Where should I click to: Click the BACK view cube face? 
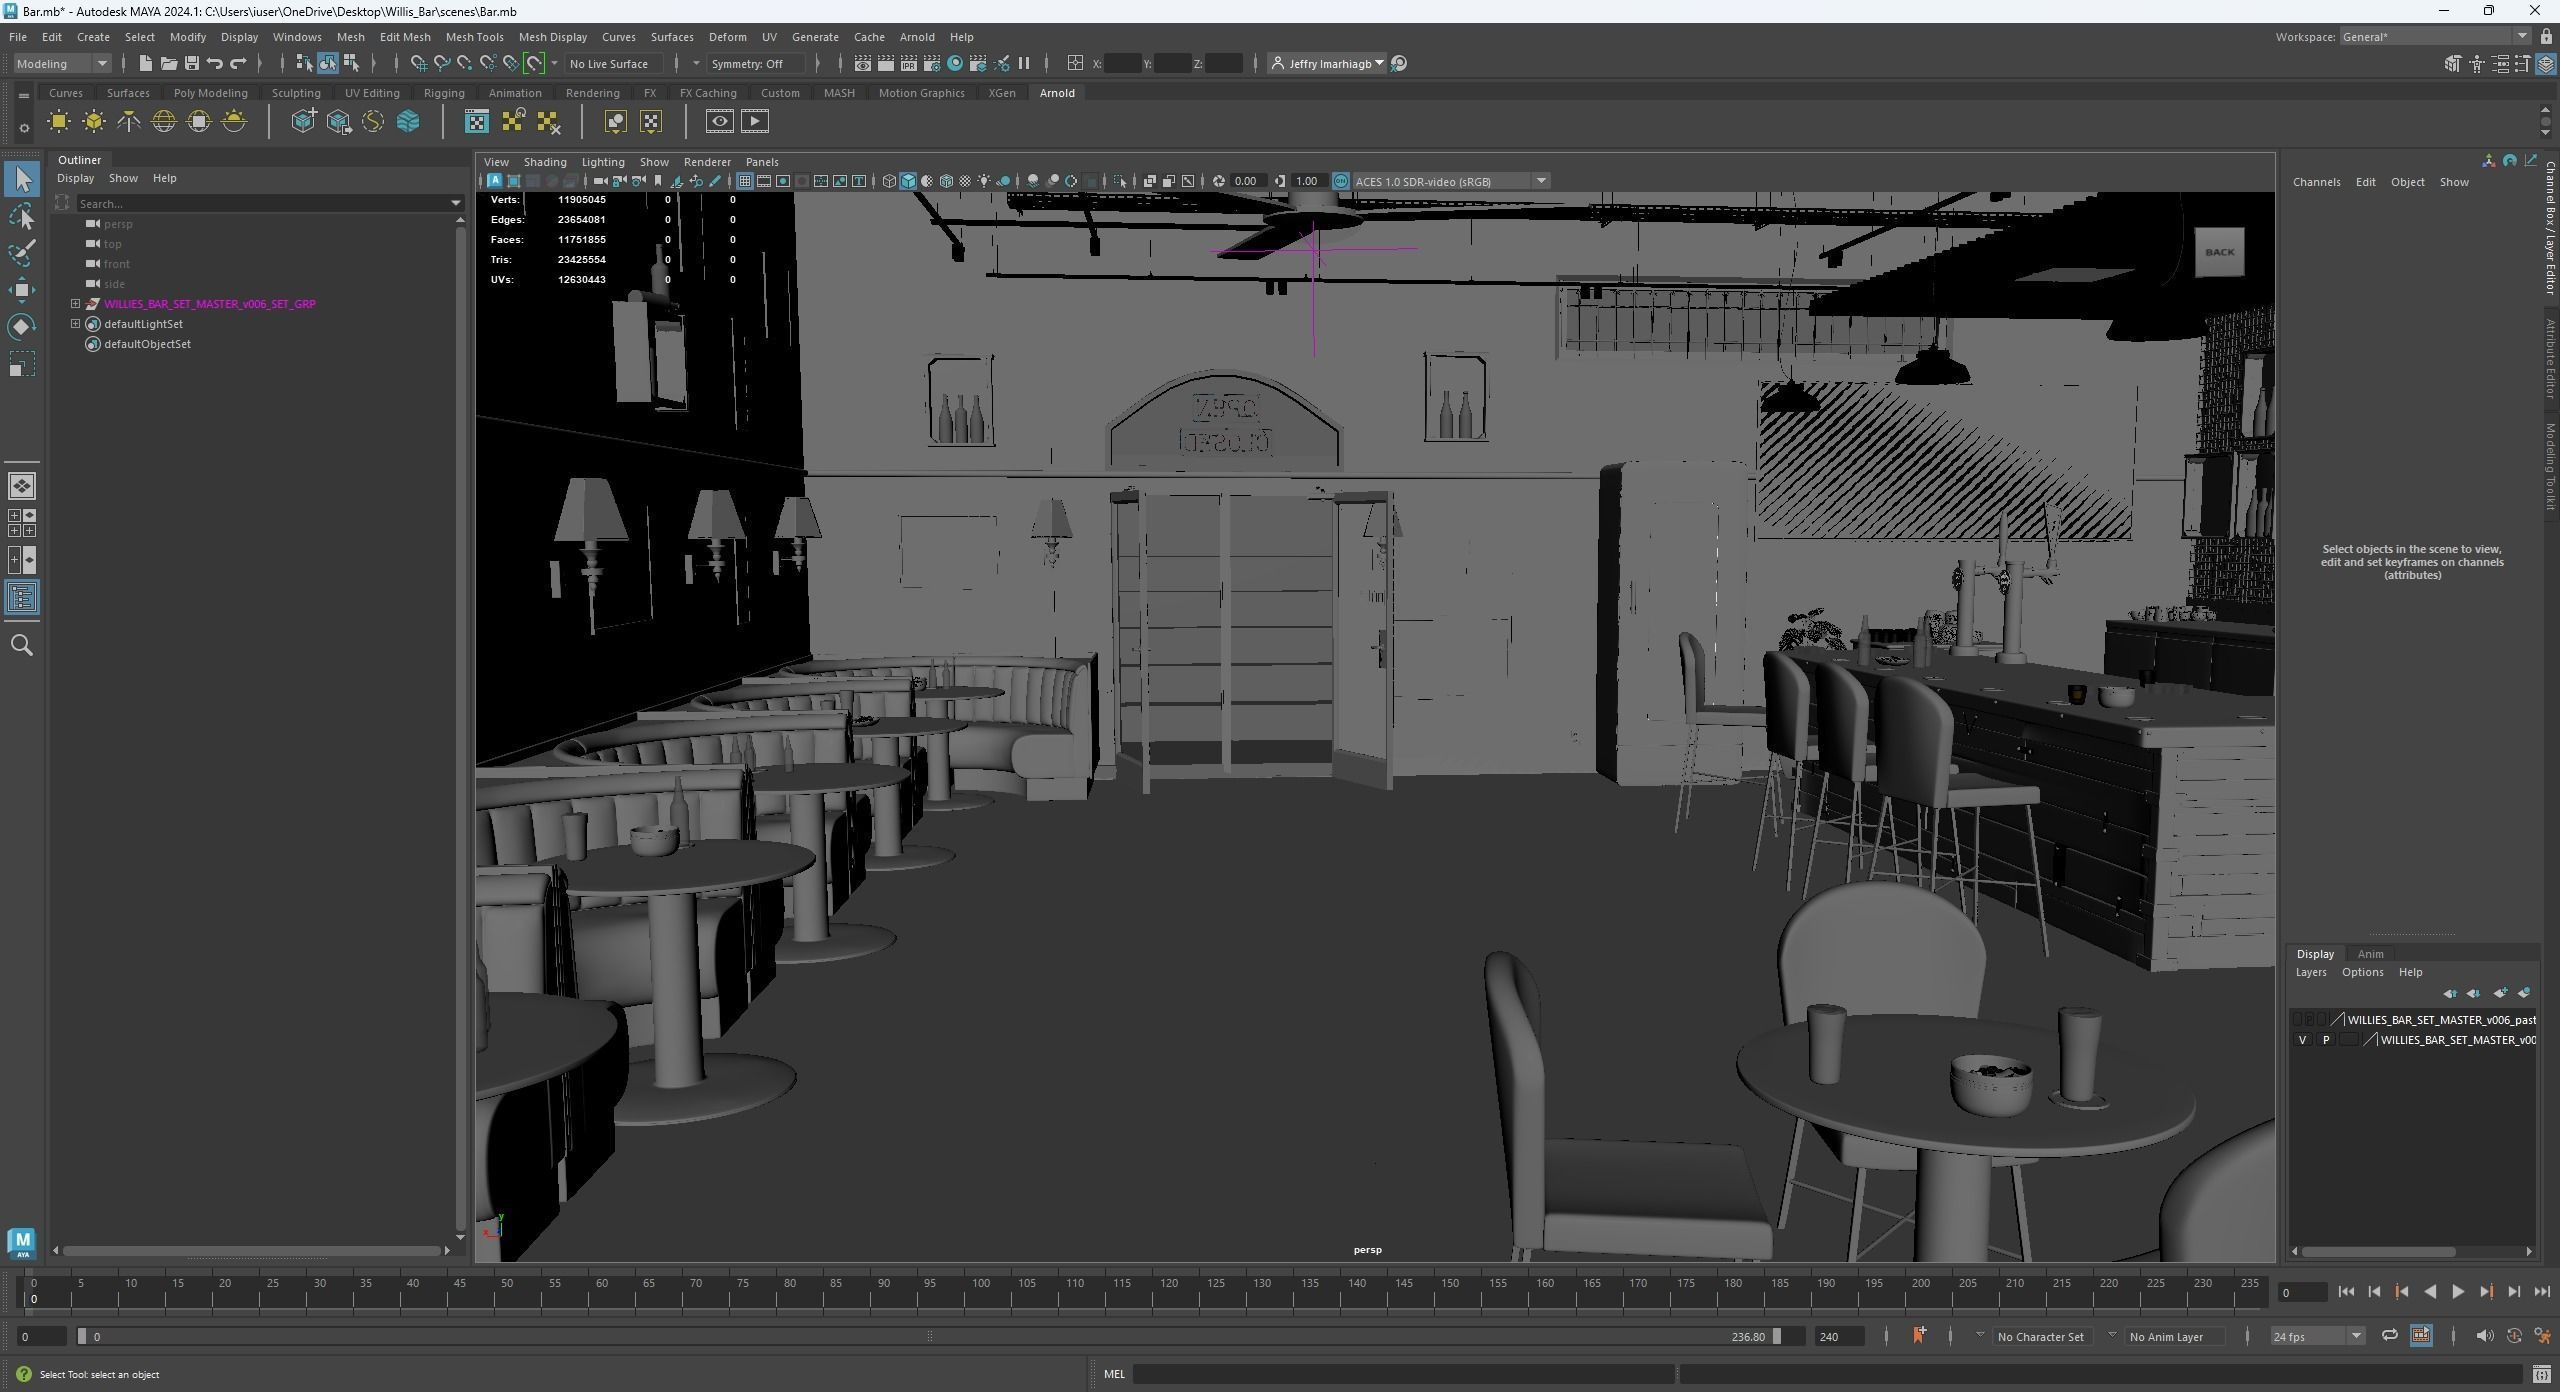pyautogui.click(x=2219, y=252)
